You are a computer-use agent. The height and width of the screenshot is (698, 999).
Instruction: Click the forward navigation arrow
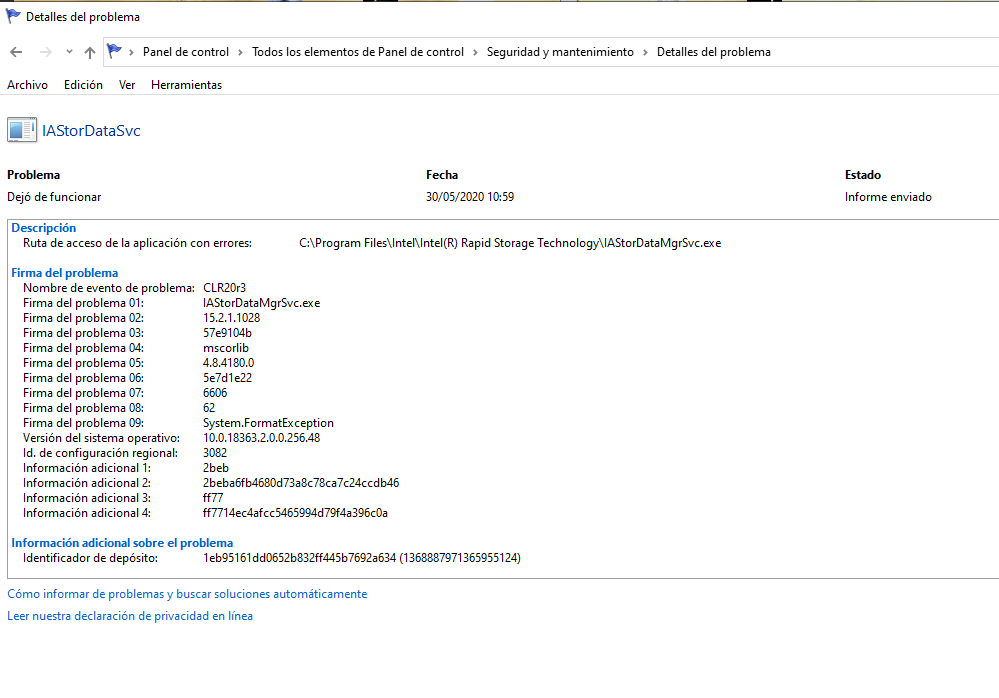[x=45, y=52]
